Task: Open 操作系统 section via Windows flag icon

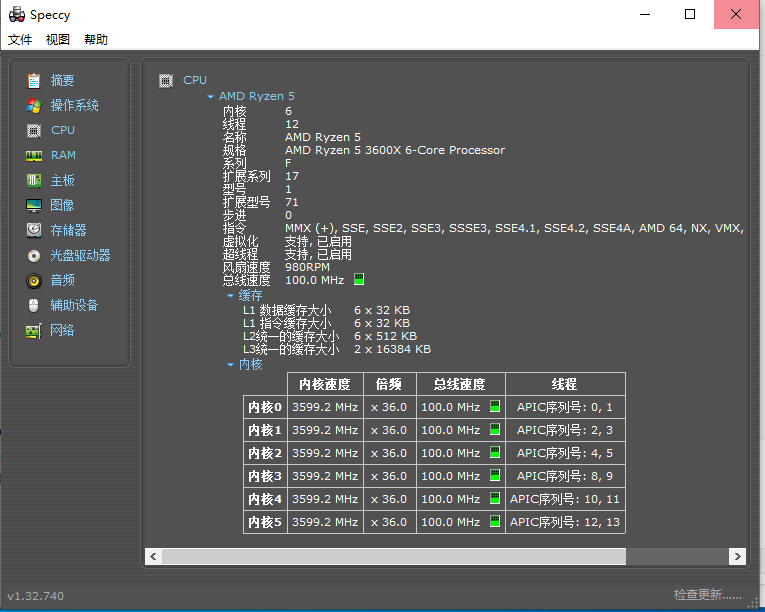Action: pyautogui.click(x=34, y=106)
